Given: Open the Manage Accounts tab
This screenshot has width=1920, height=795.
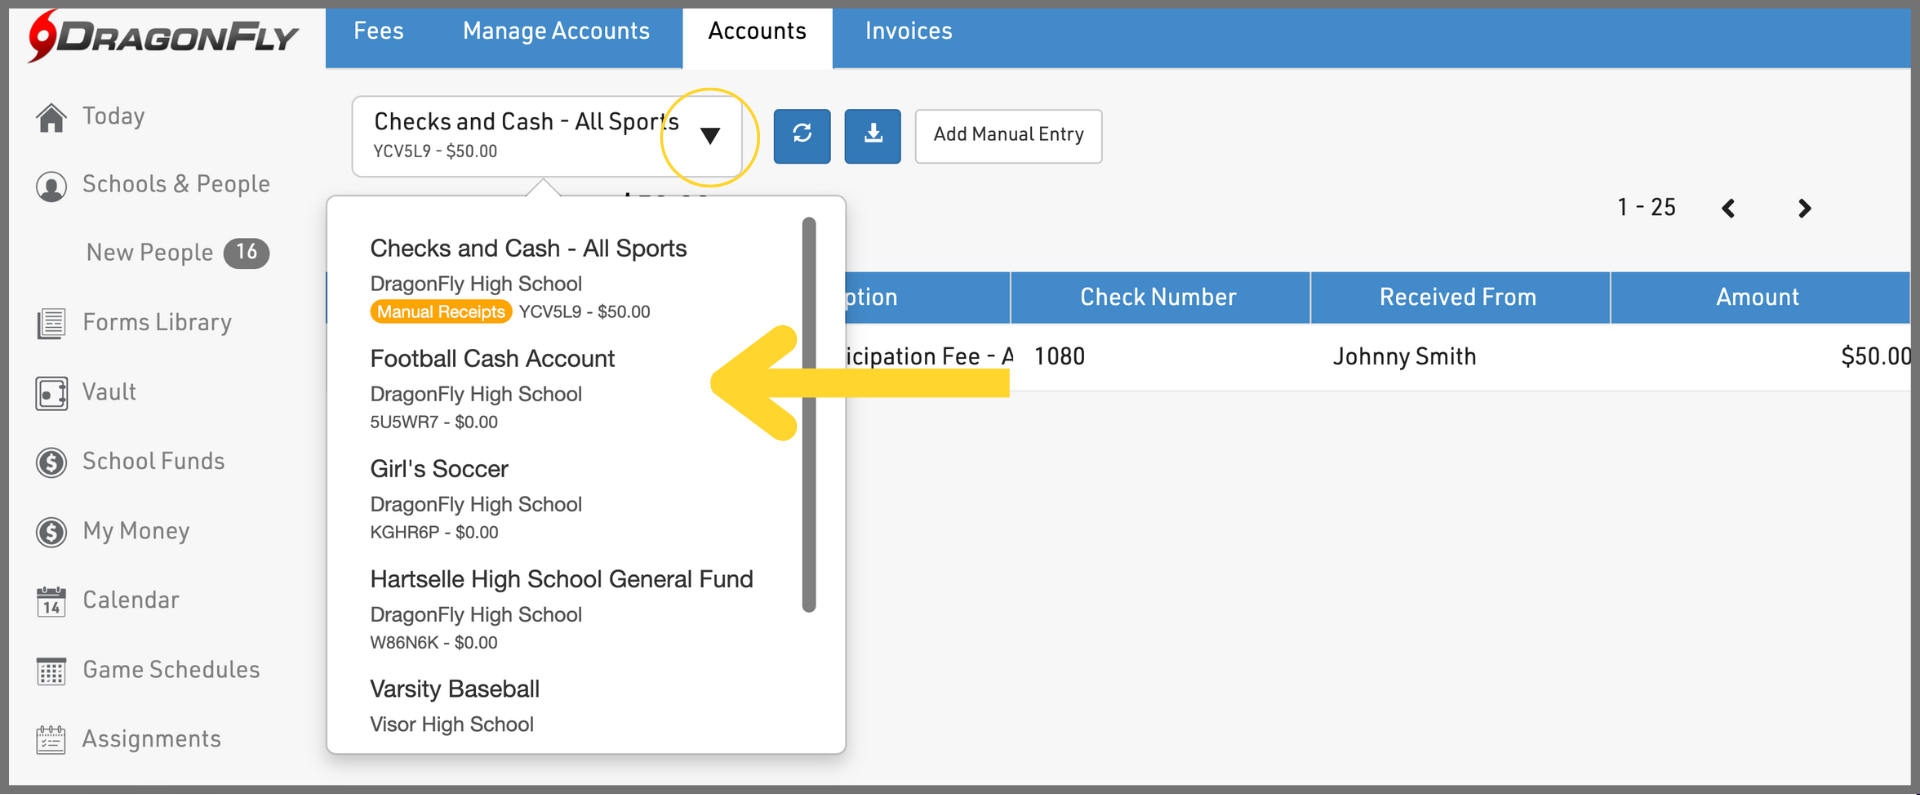Looking at the screenshot, I should 556,32.
